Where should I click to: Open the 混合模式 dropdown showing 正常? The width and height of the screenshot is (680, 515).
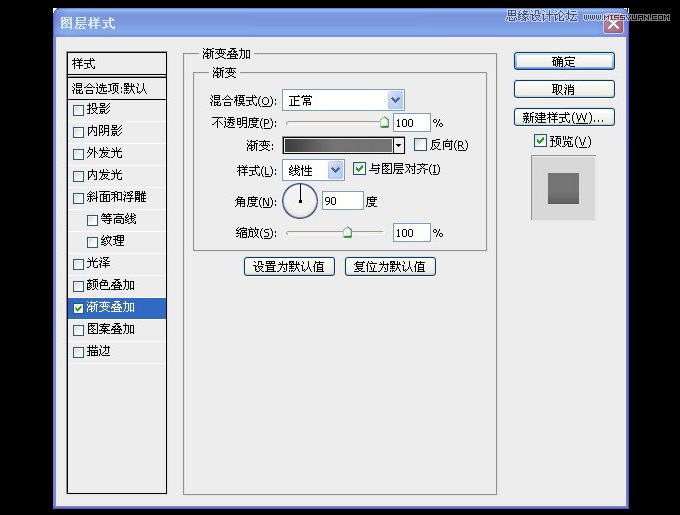pyautogui.click(x=343, y=101)
